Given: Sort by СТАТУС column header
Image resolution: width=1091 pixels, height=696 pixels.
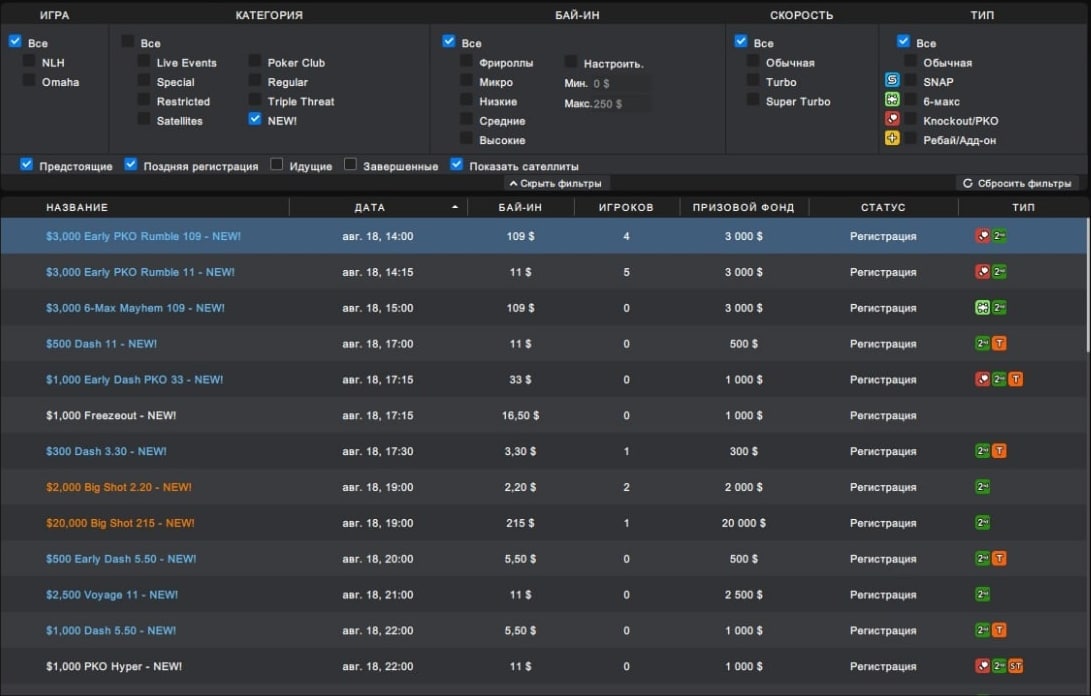Looking at the screenshot, I should tap(883, 207).
